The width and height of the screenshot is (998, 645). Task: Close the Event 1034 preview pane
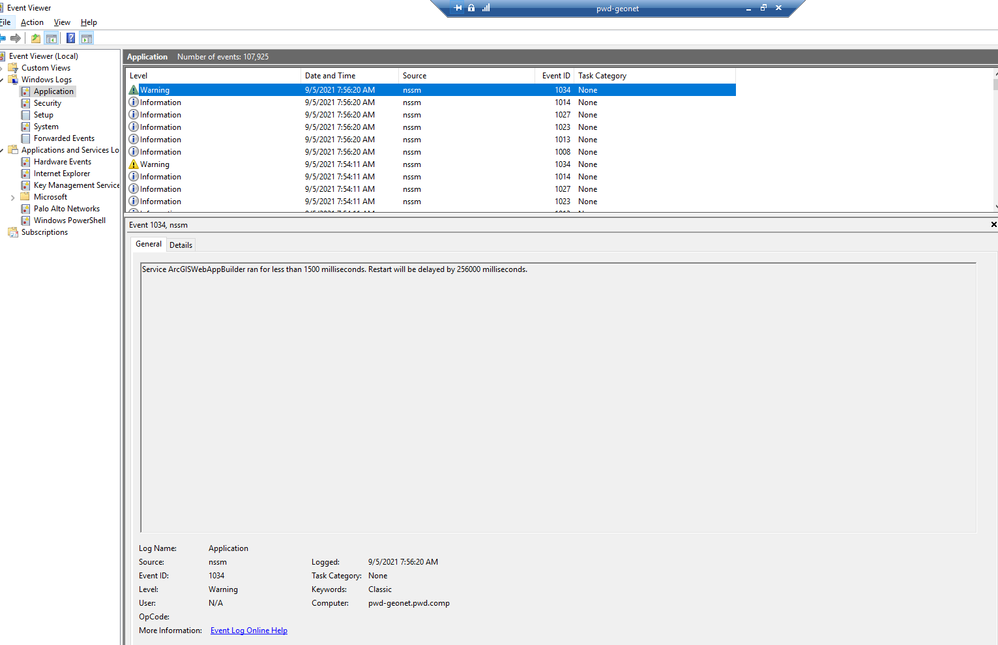[993, 225]
